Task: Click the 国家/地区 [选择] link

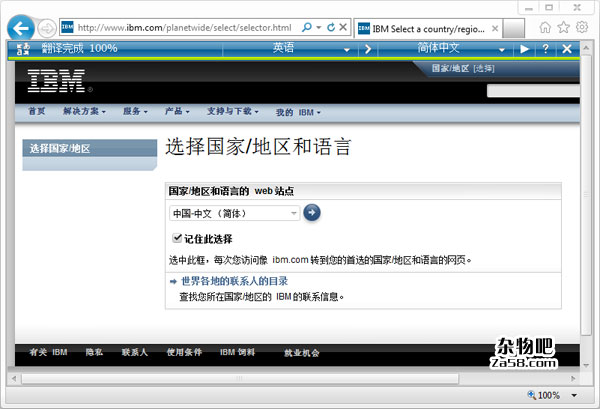Action: coord(463,68)
